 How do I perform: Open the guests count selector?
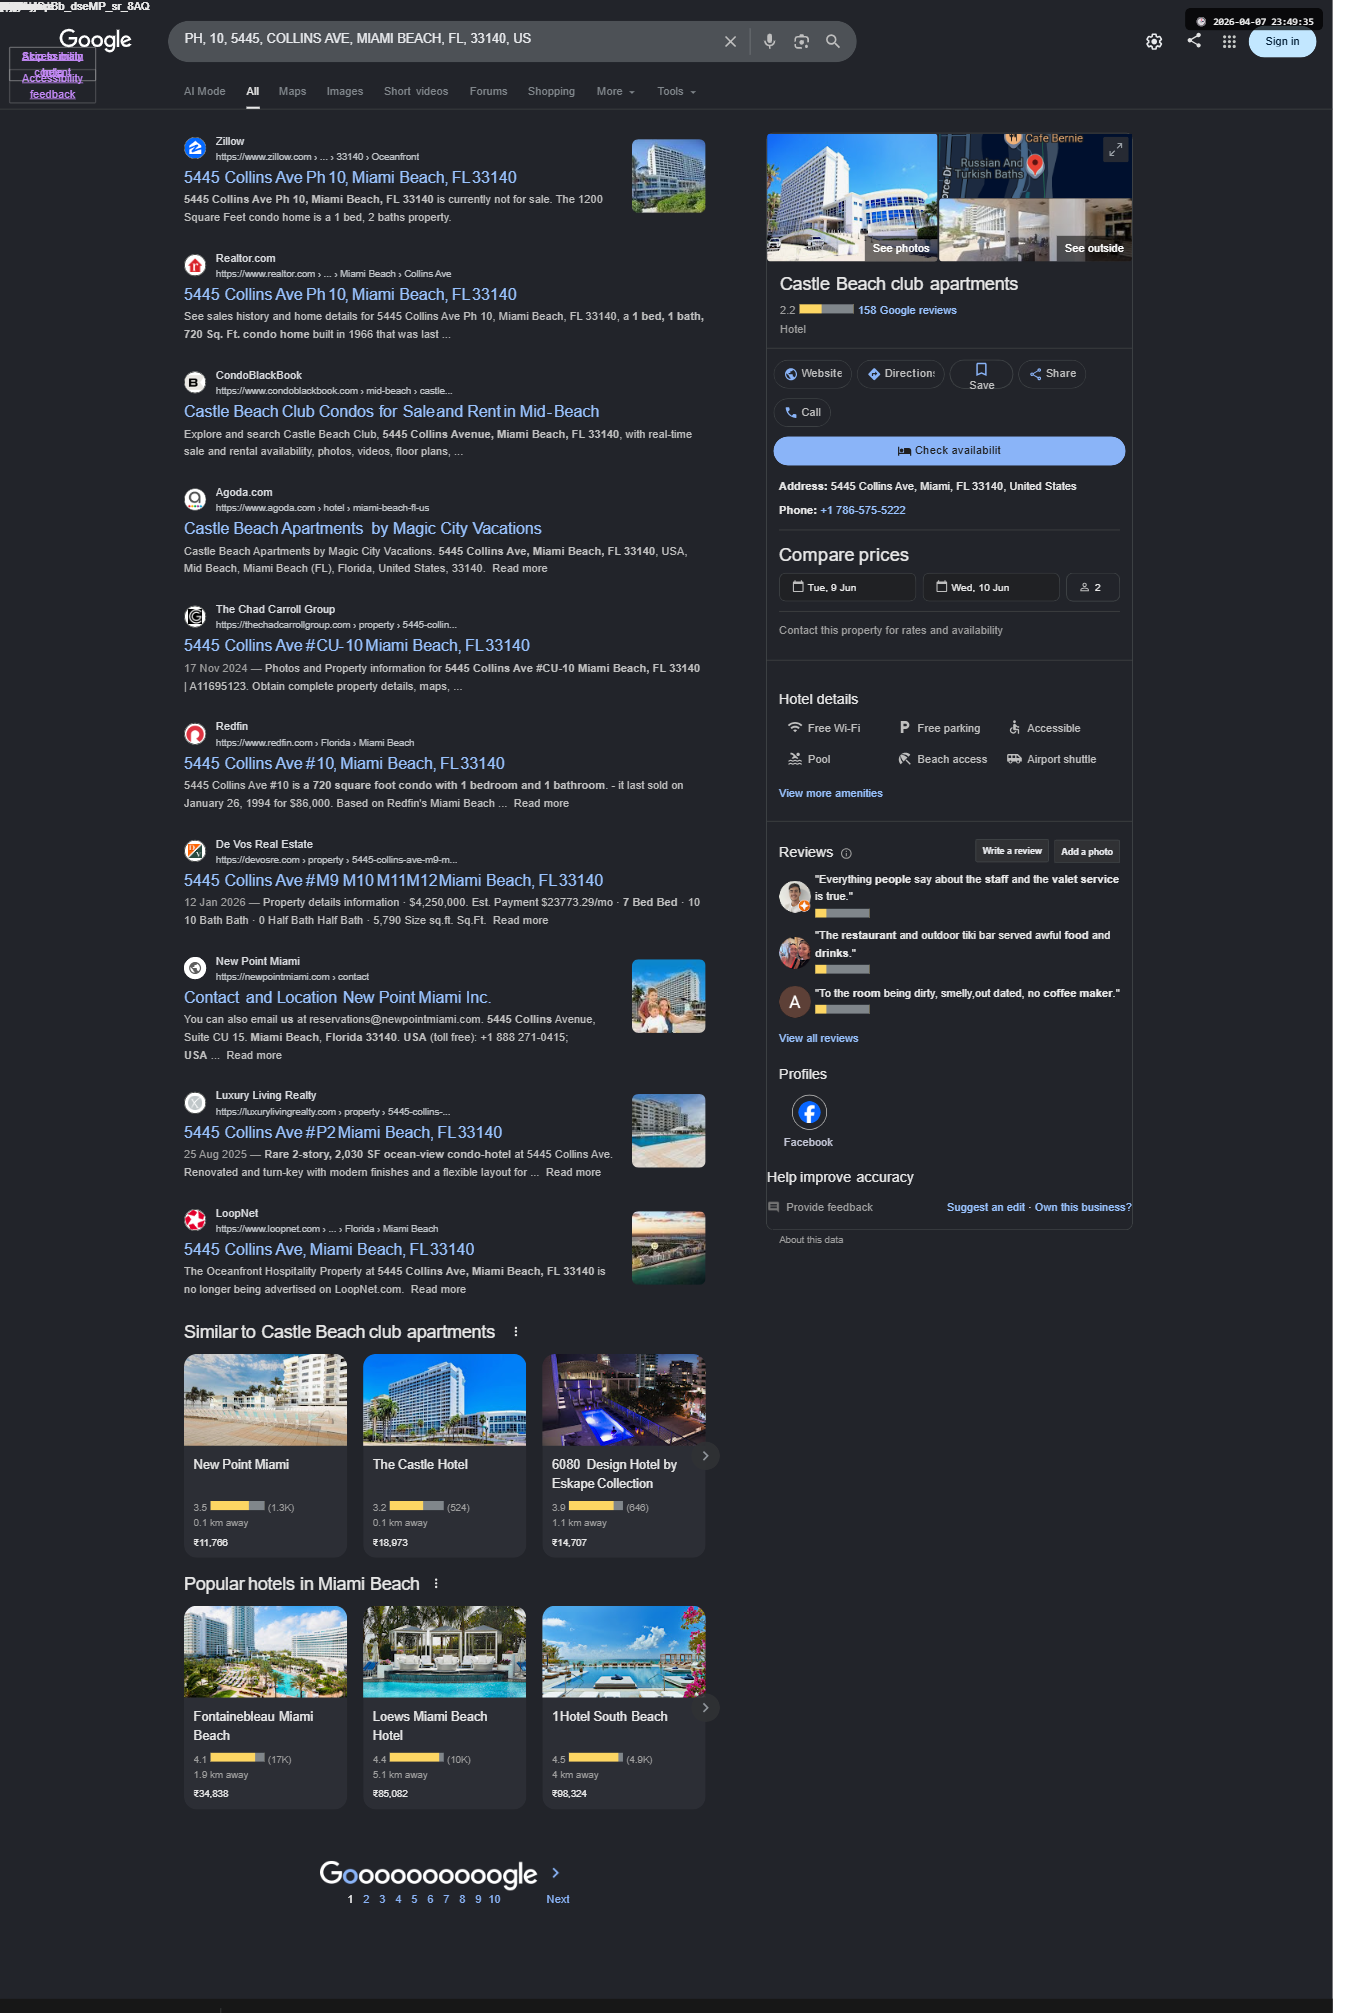1093,588
